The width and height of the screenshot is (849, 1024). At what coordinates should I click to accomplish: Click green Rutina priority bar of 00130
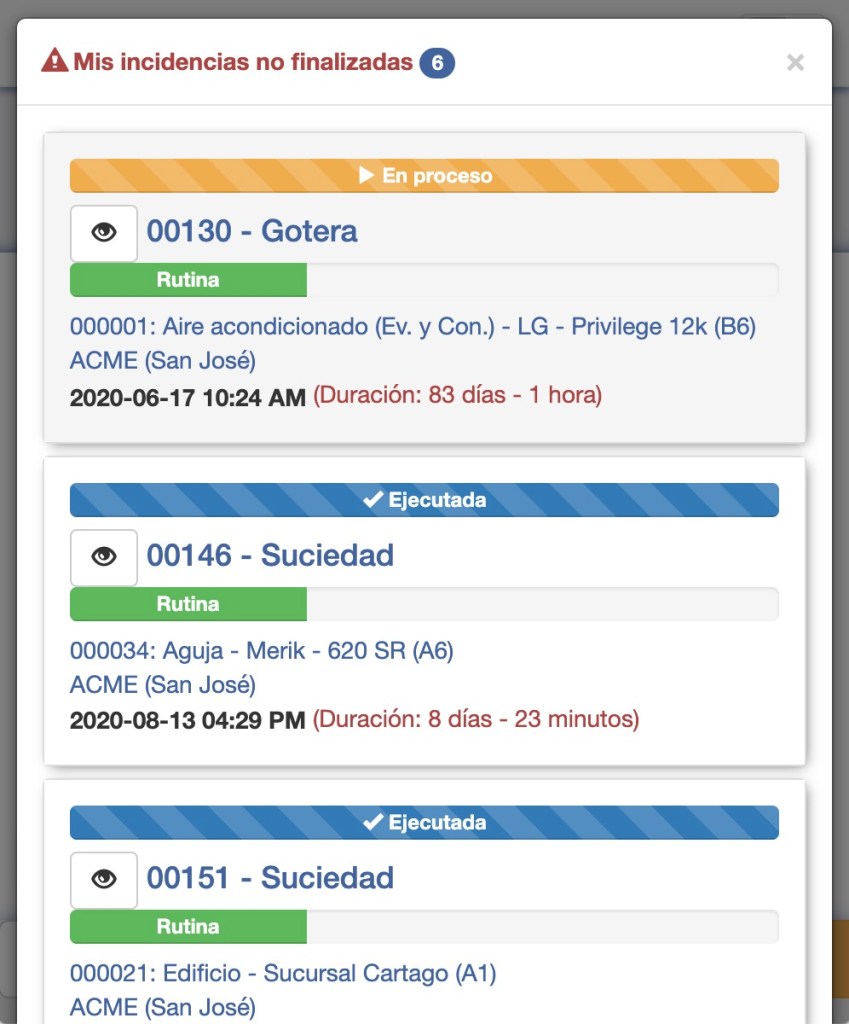point(188,280)
